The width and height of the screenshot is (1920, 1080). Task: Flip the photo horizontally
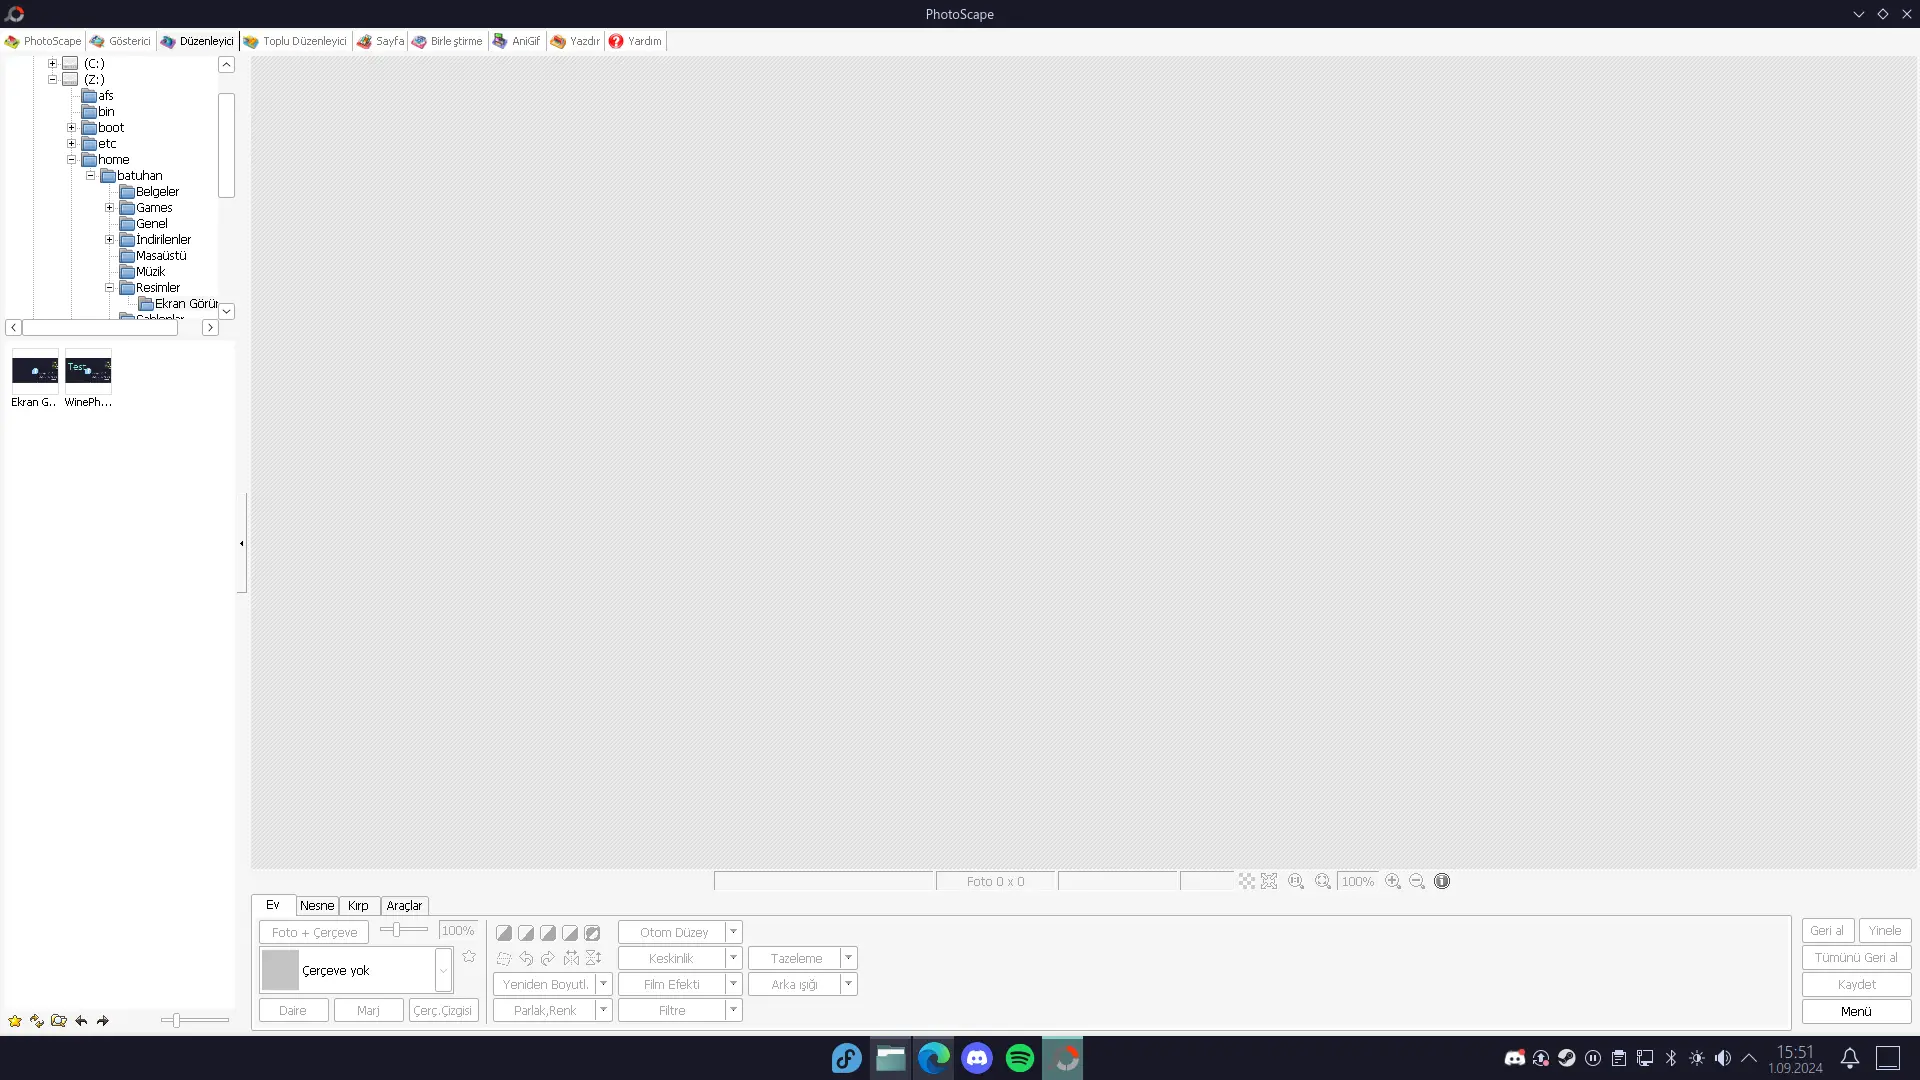click(571, 958)
